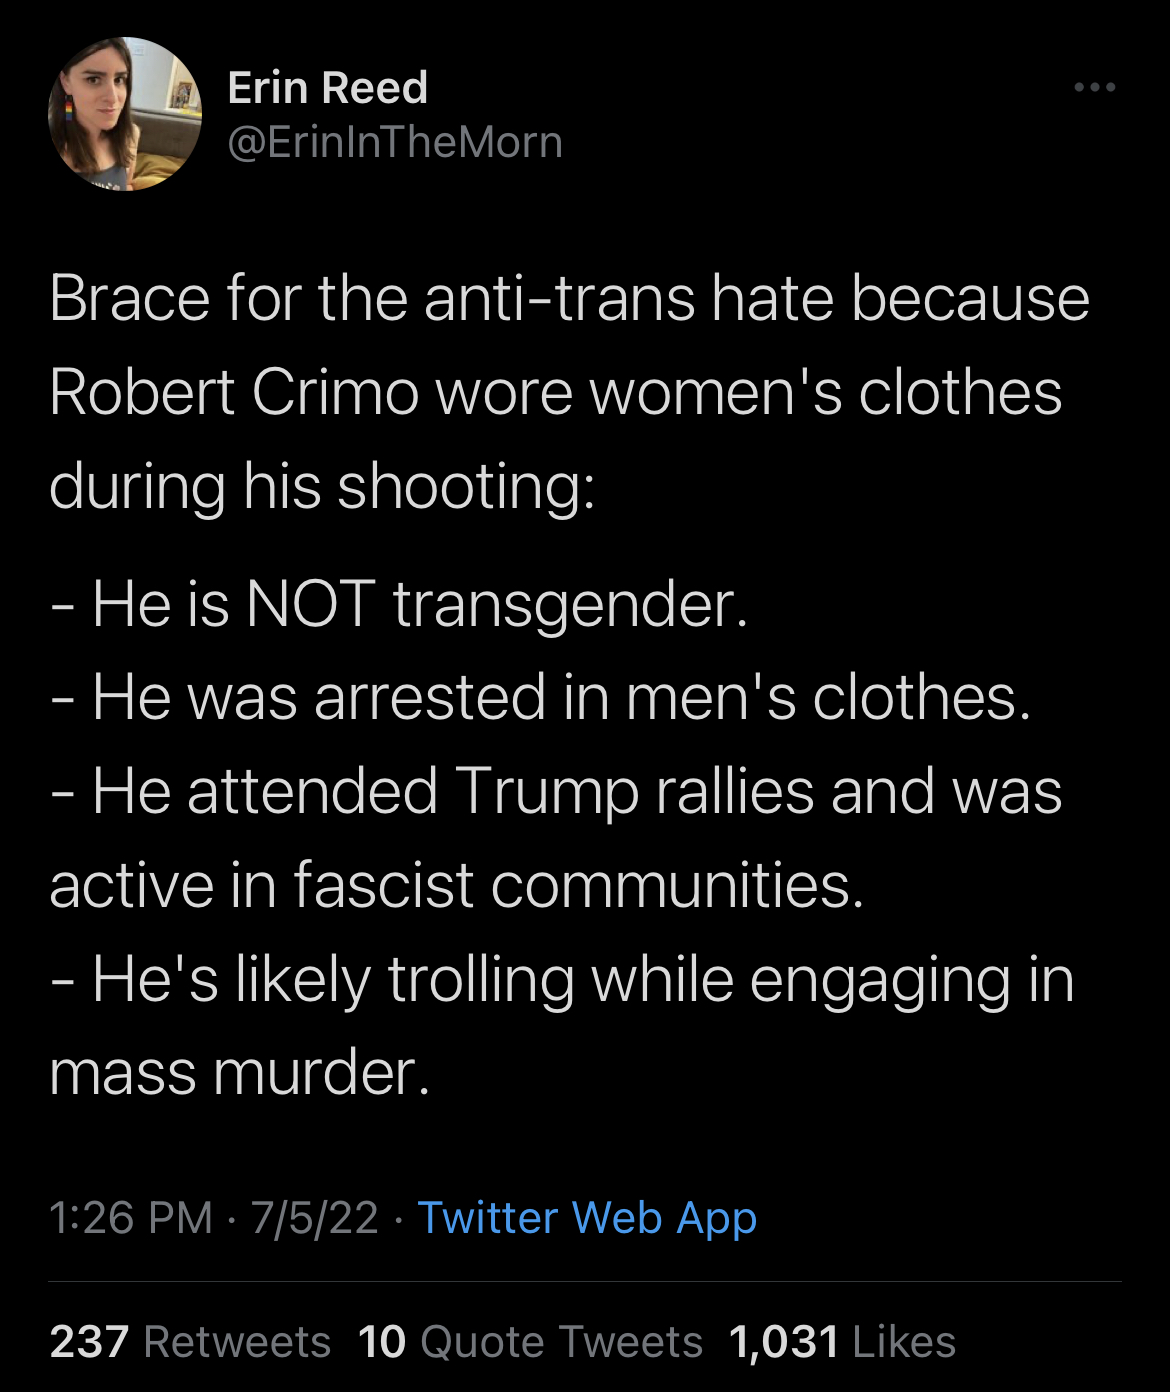1170x1392 pixels.
Task: Click the number 237 beside Retweets
Action: point(89,1342)
